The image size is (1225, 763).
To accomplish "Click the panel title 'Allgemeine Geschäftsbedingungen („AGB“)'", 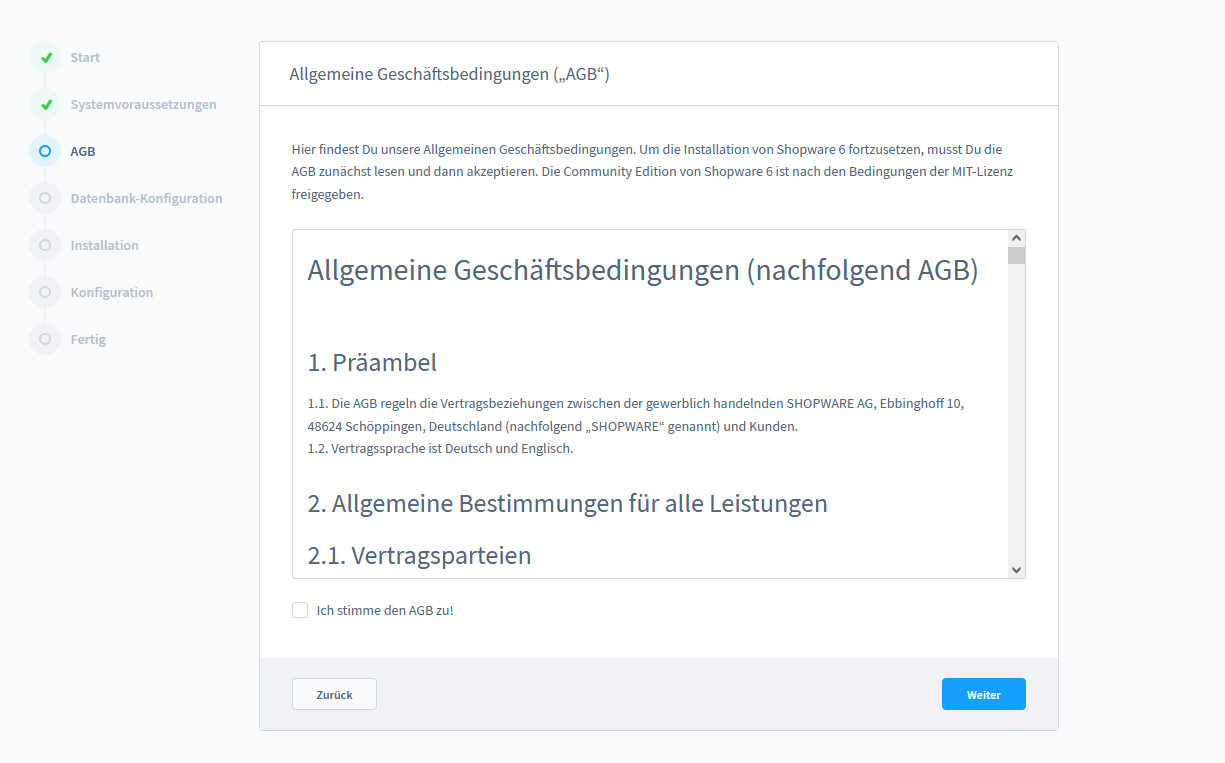I will (449, 74).
